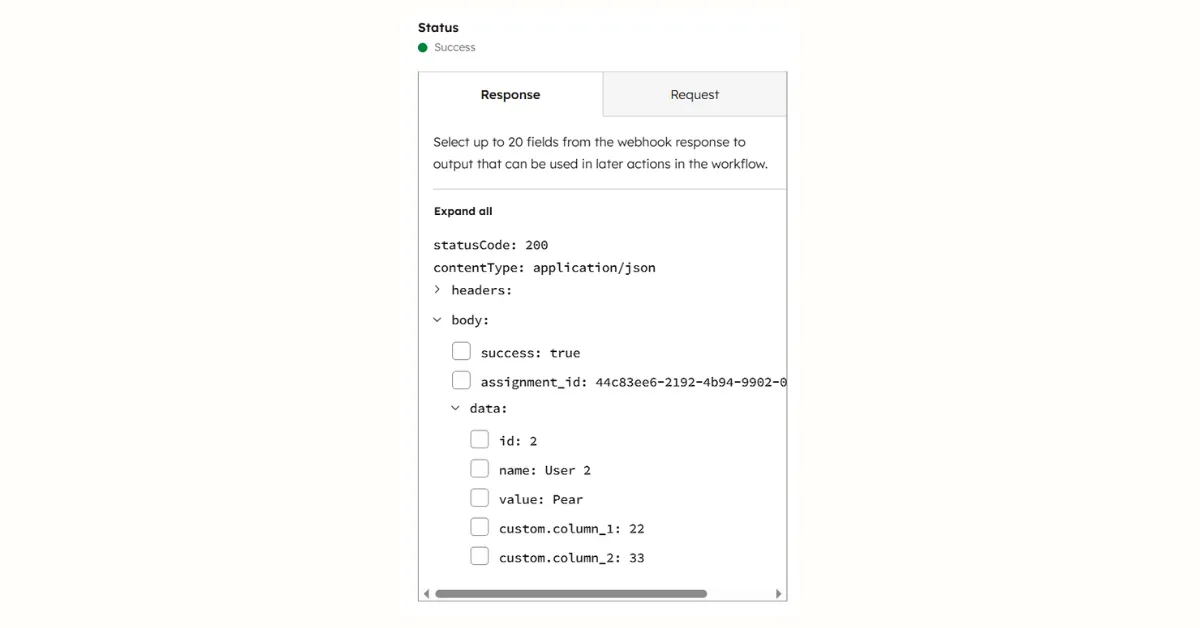Screen dimensions: 1200x628
Task: Switch to the Request tab
Action: [x=694, y=93]
